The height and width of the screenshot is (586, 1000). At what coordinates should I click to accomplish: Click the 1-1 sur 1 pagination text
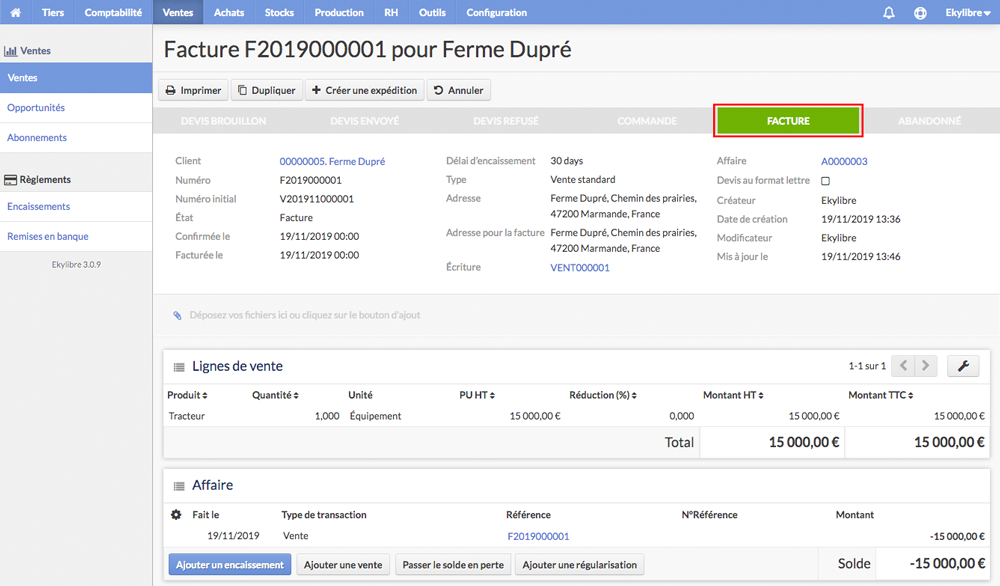pyautogui.click(x=867, y=366)
